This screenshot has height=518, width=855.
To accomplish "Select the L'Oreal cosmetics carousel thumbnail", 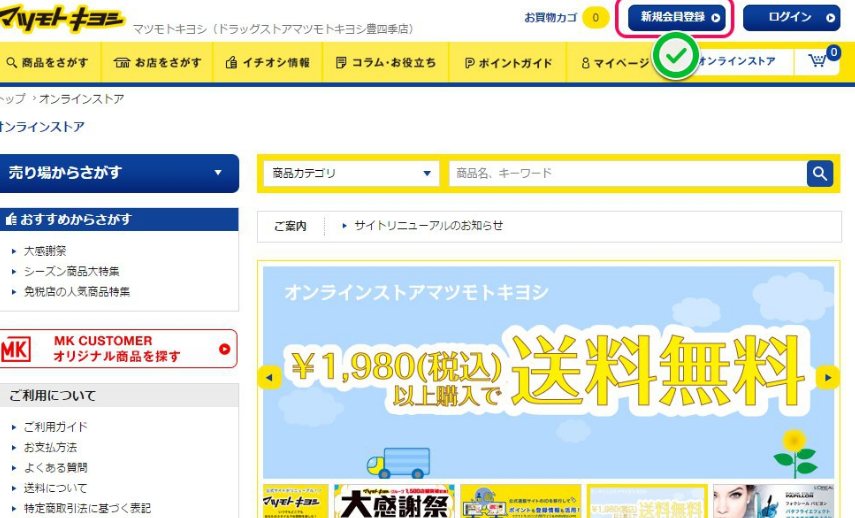I will pyautogui.click(x=773, y=501).
